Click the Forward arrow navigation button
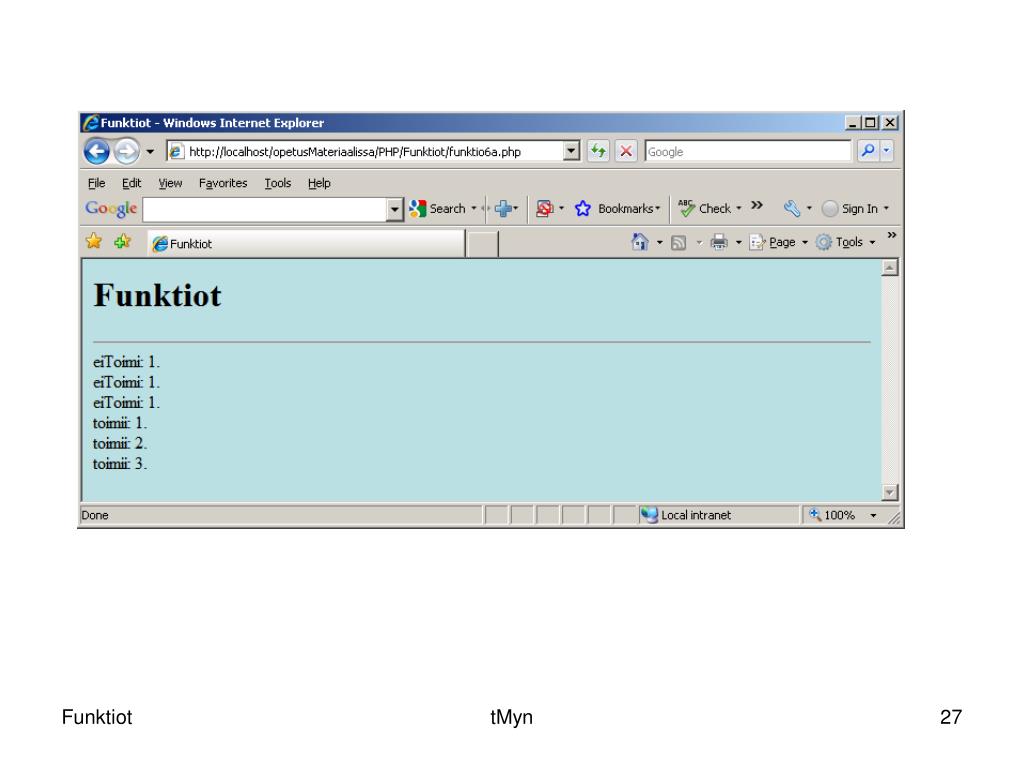1024x768 pixels. tap(127, 152)
